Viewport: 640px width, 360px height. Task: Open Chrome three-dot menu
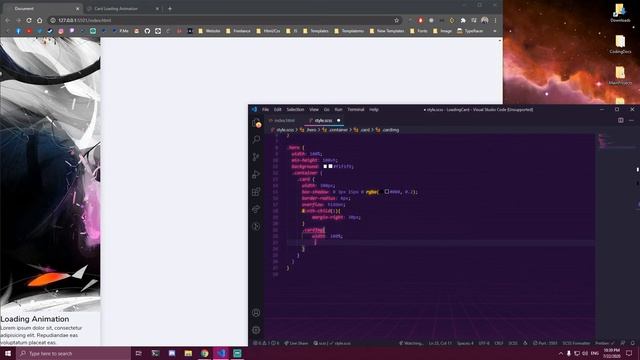[x=495, y=20]
